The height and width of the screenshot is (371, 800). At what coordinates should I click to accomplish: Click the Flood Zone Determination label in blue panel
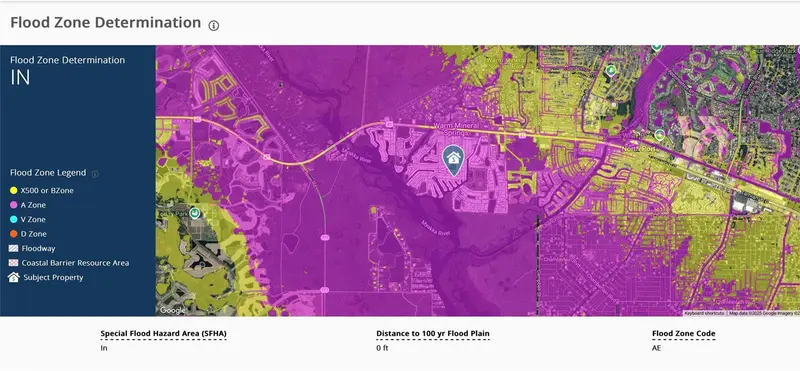click(67, 60)
